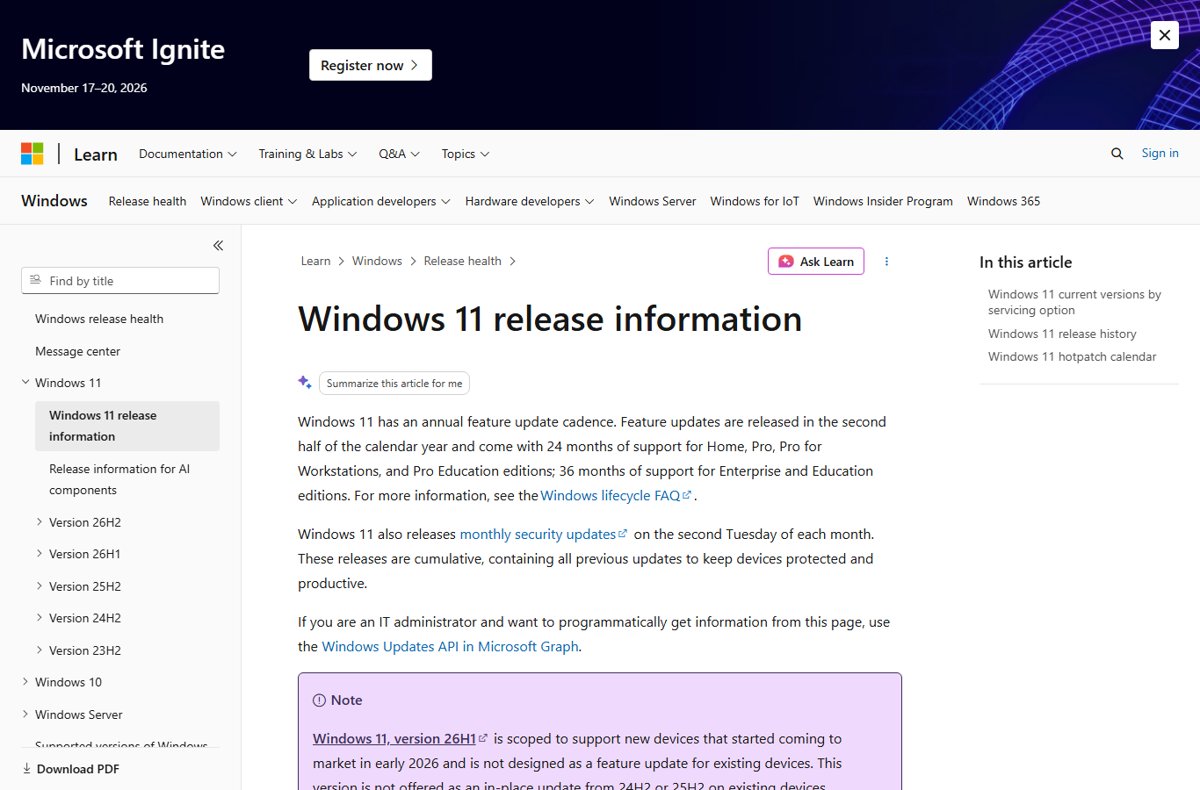1200x790 pixels.
Task: Expand the Application developers dropdown
Action: coord(381,201)
